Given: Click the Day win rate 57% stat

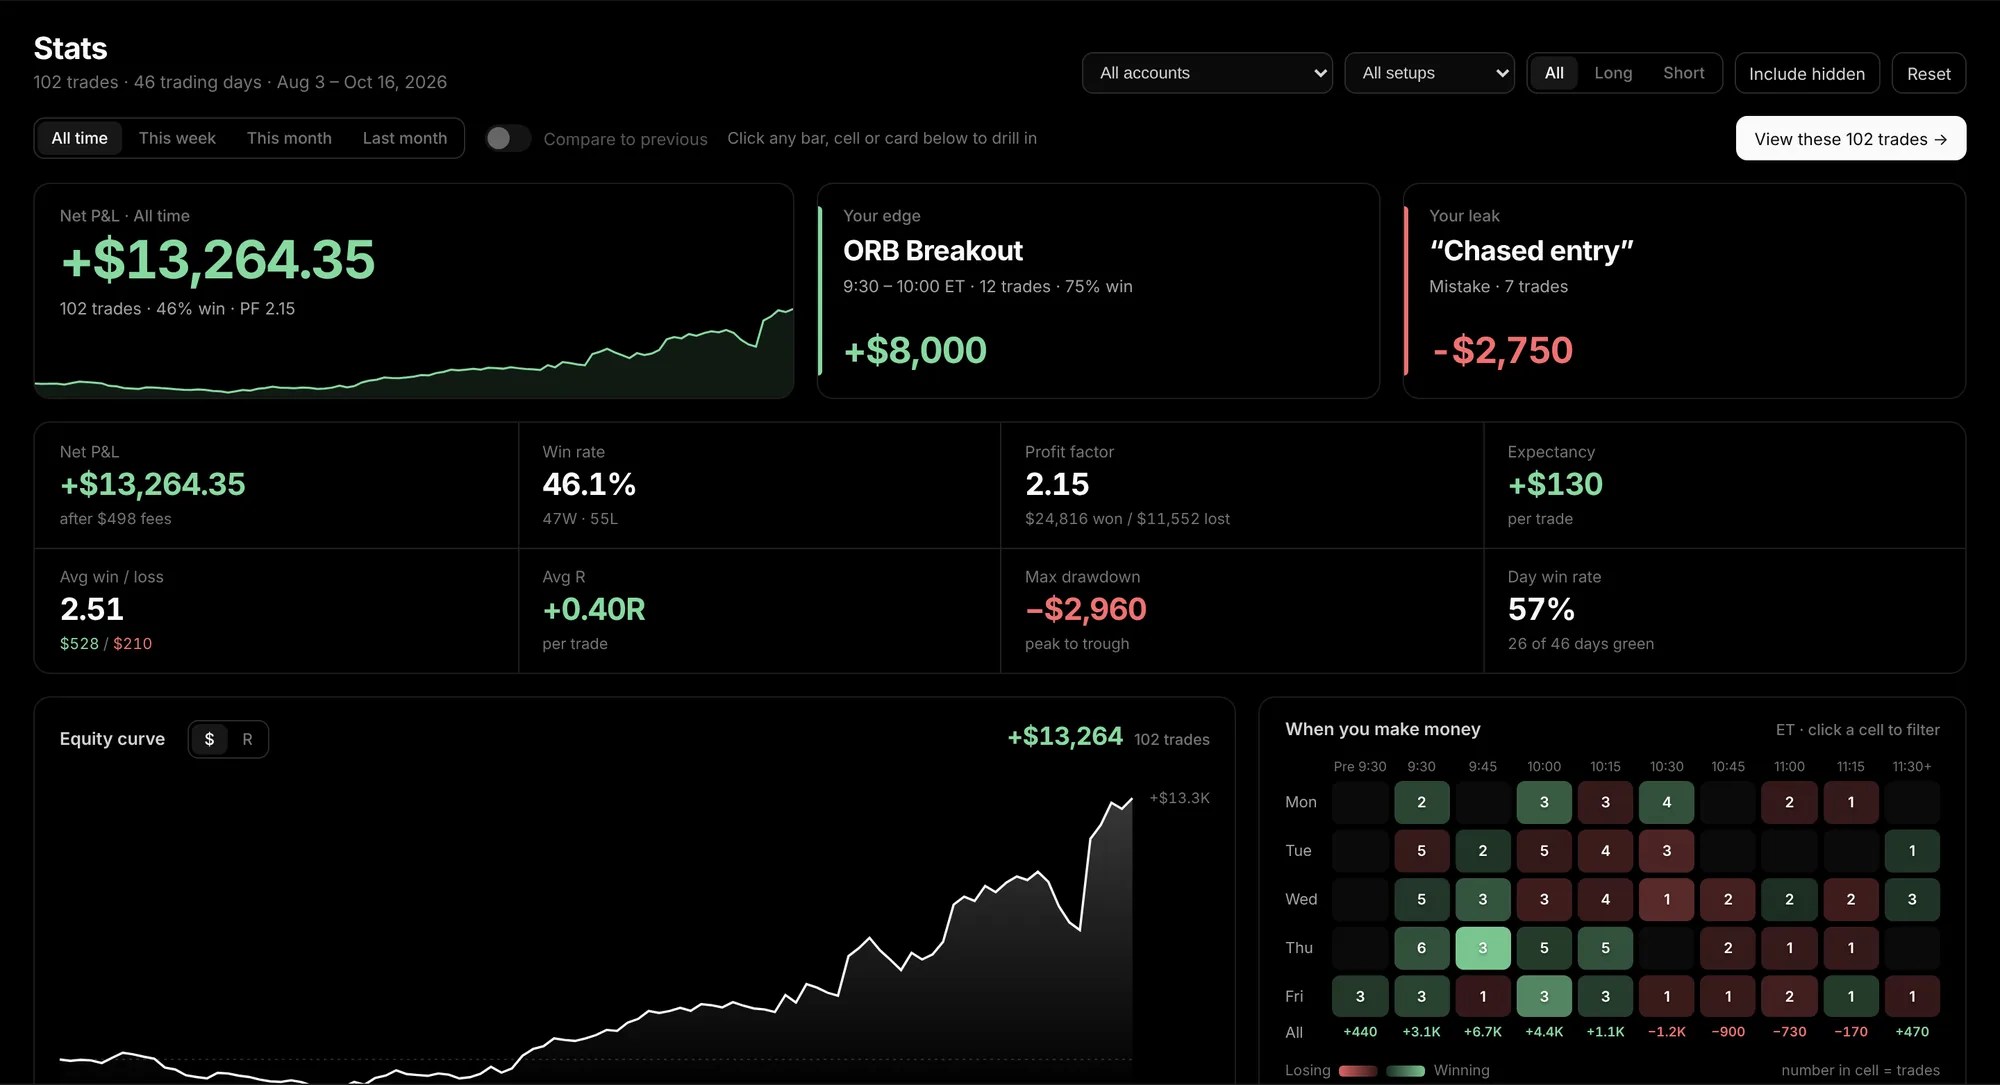Looking at the screenshot, I should coord(1724,610).
